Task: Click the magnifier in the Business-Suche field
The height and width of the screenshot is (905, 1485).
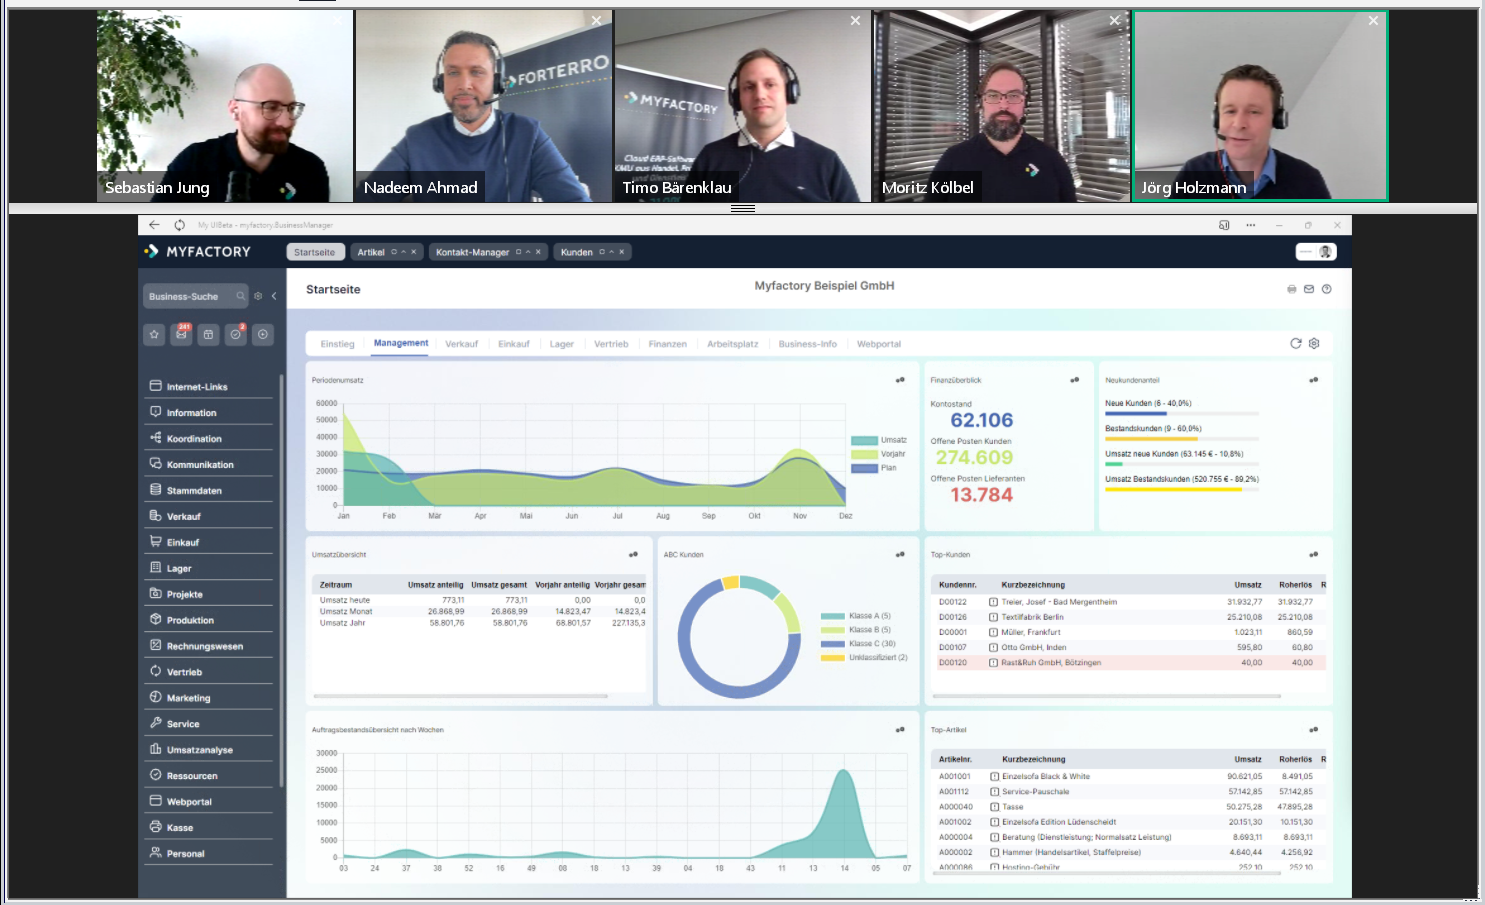Action: click(240, 296)
